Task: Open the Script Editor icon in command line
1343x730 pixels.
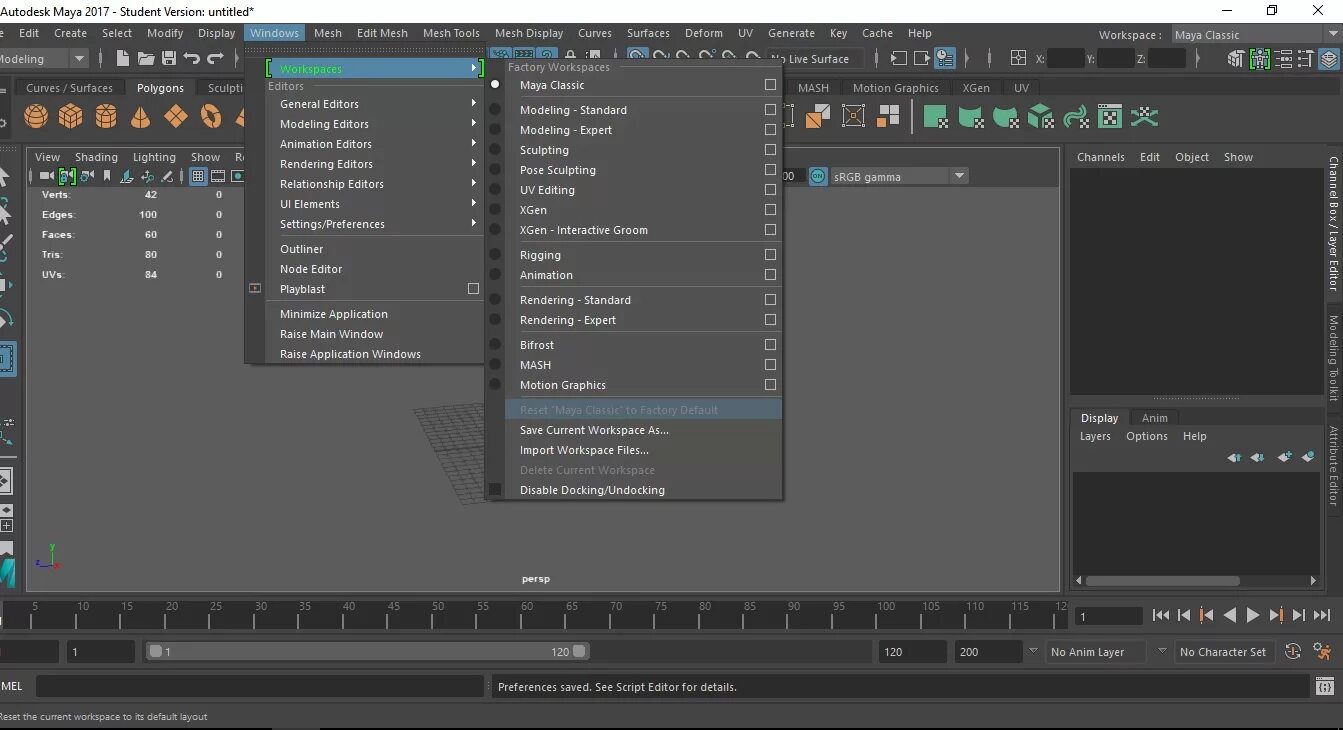Action: pos(1326,686)
